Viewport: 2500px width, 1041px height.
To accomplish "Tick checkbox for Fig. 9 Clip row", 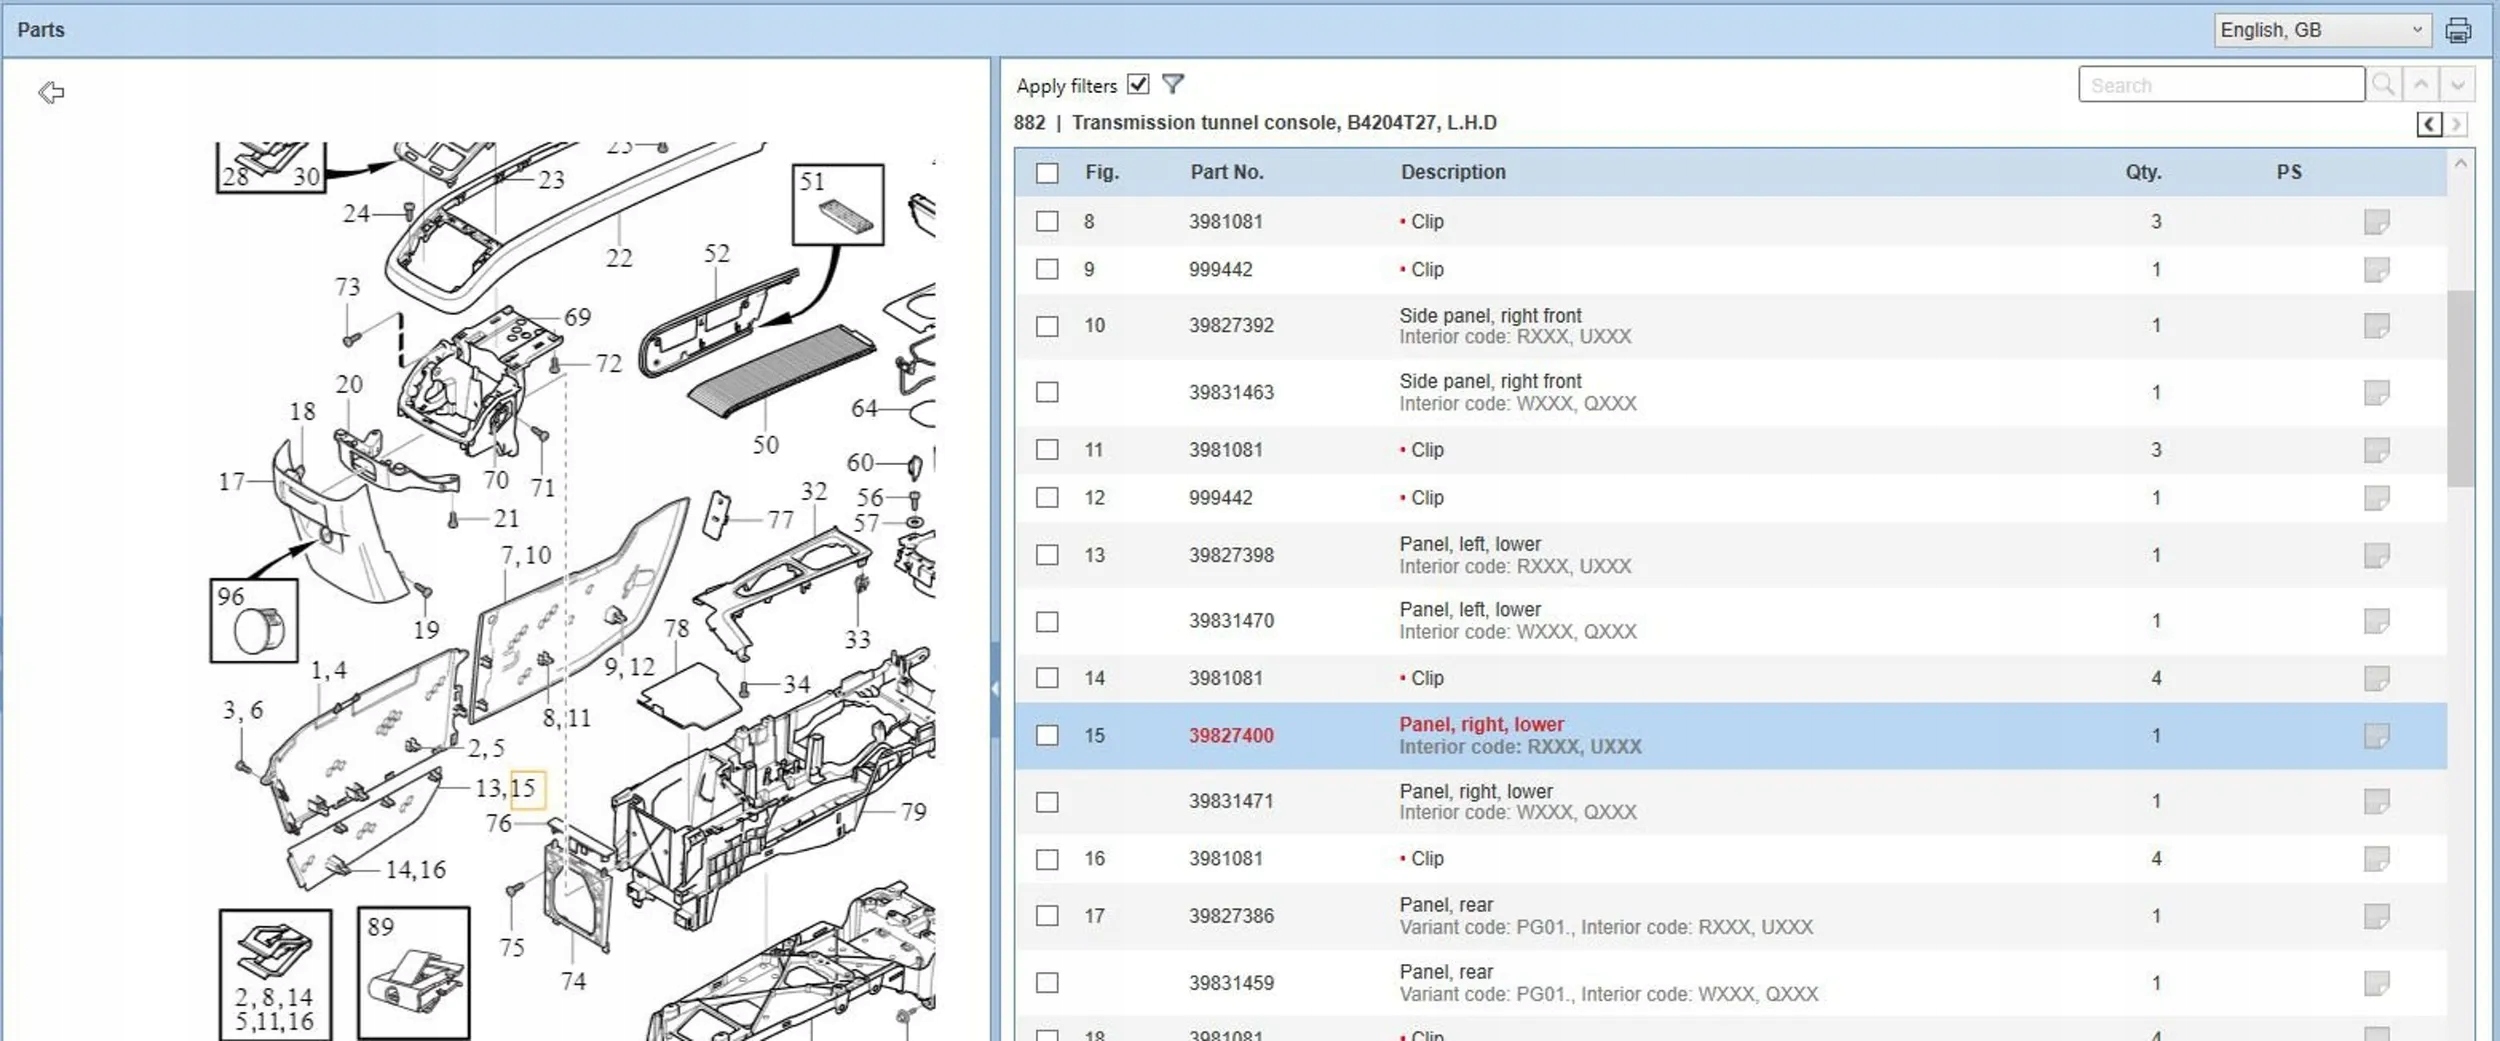I will 1047,269.
